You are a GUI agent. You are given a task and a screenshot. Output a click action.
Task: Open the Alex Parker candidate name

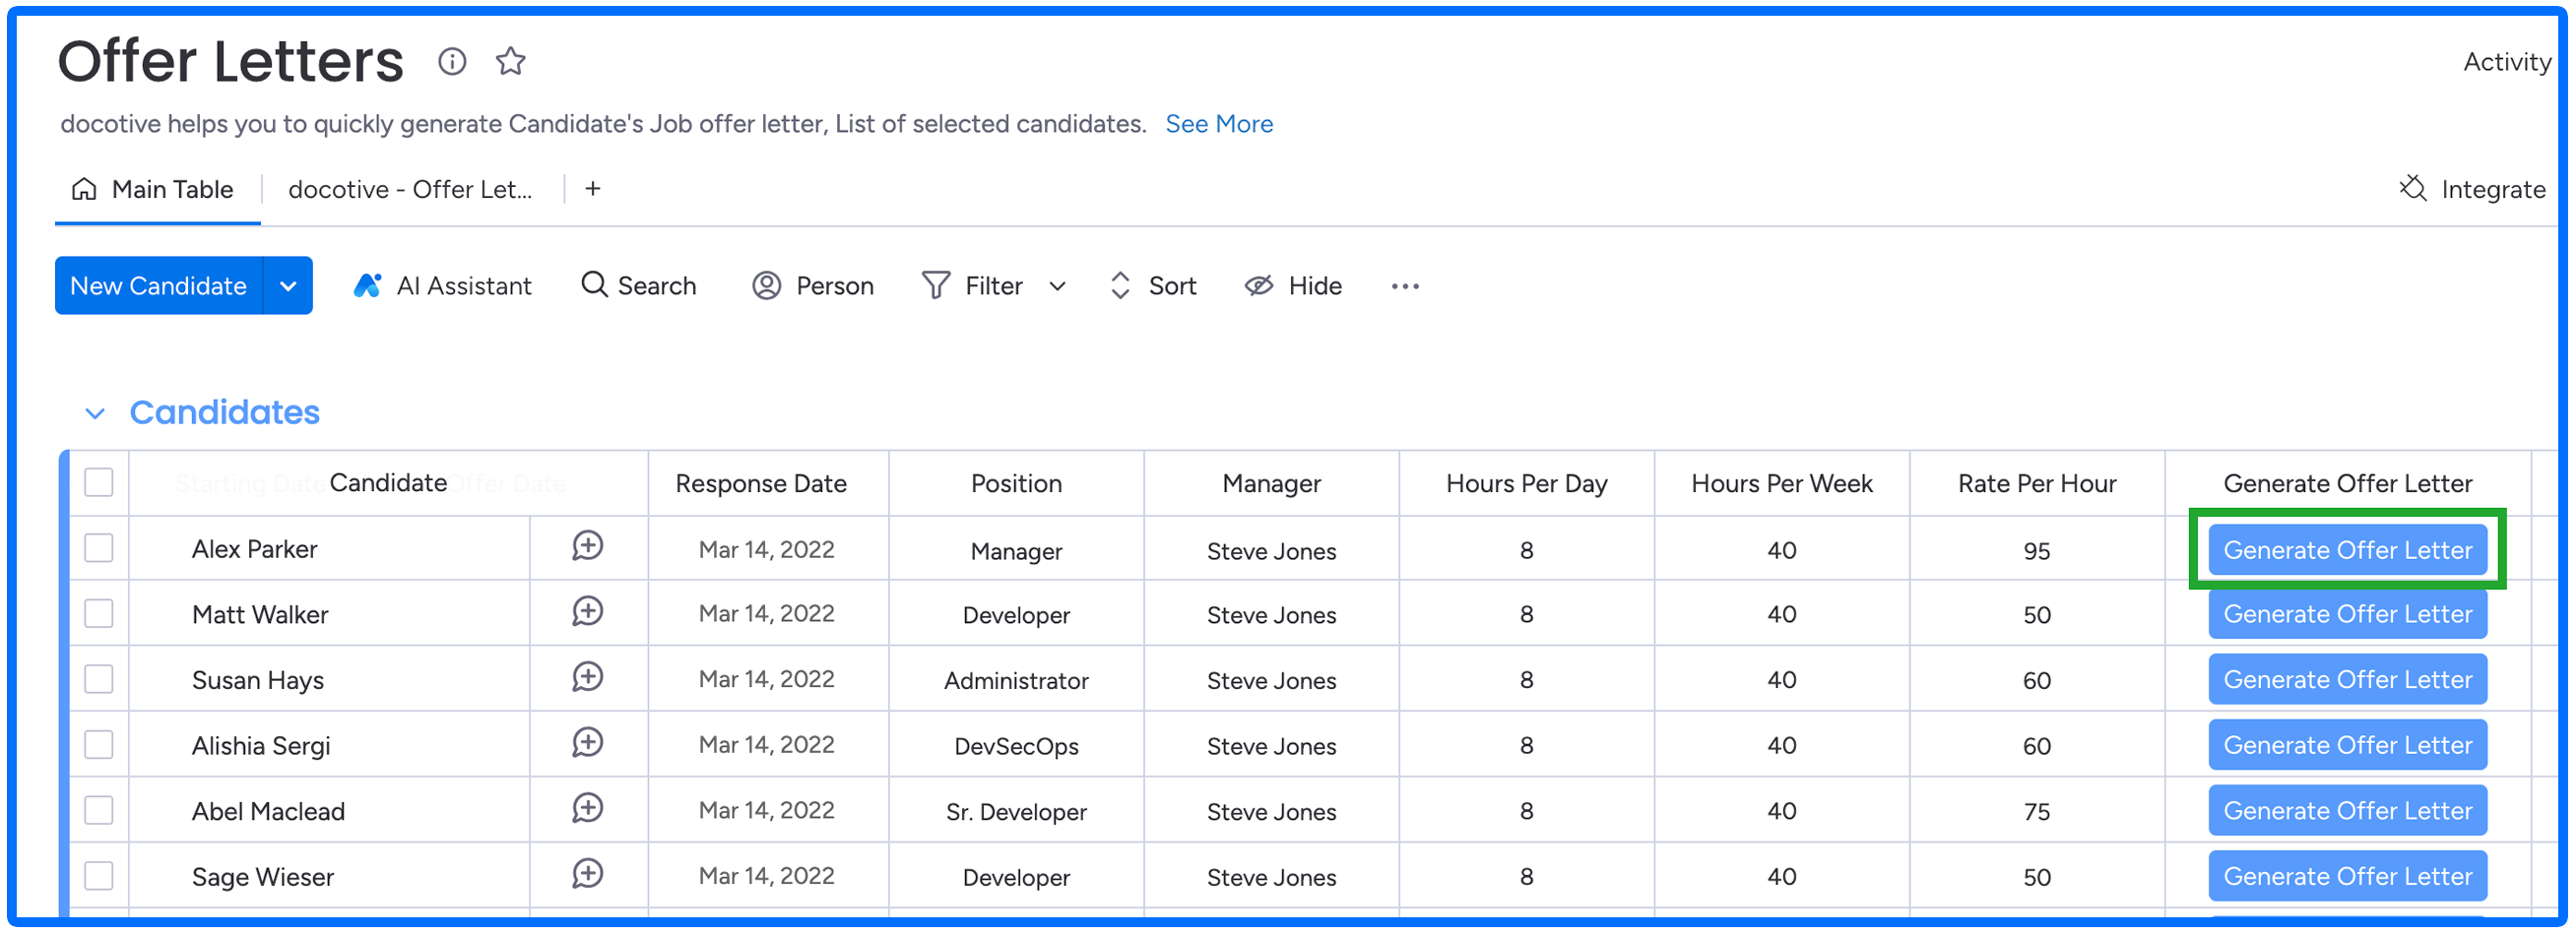pos(254,549)
